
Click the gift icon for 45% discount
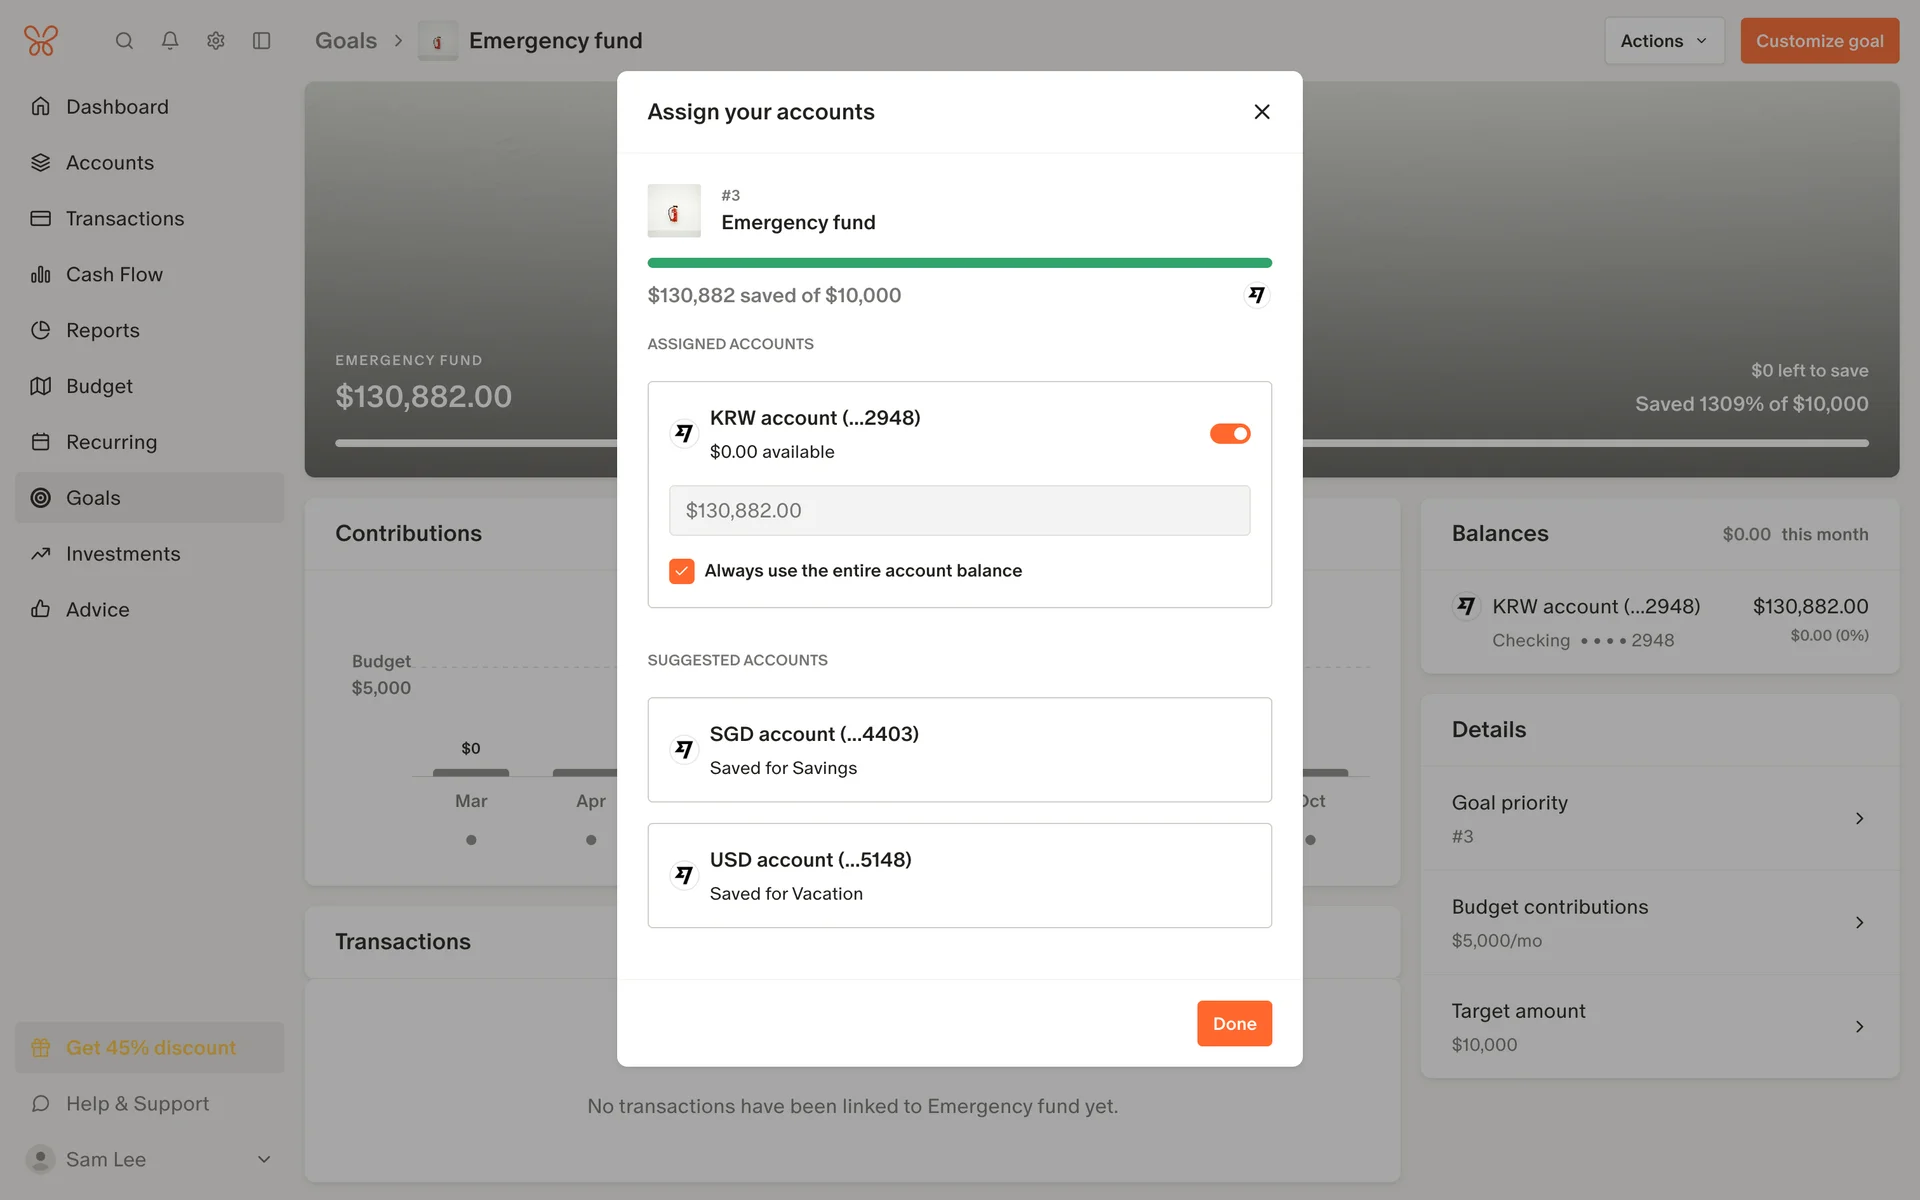41,1048
